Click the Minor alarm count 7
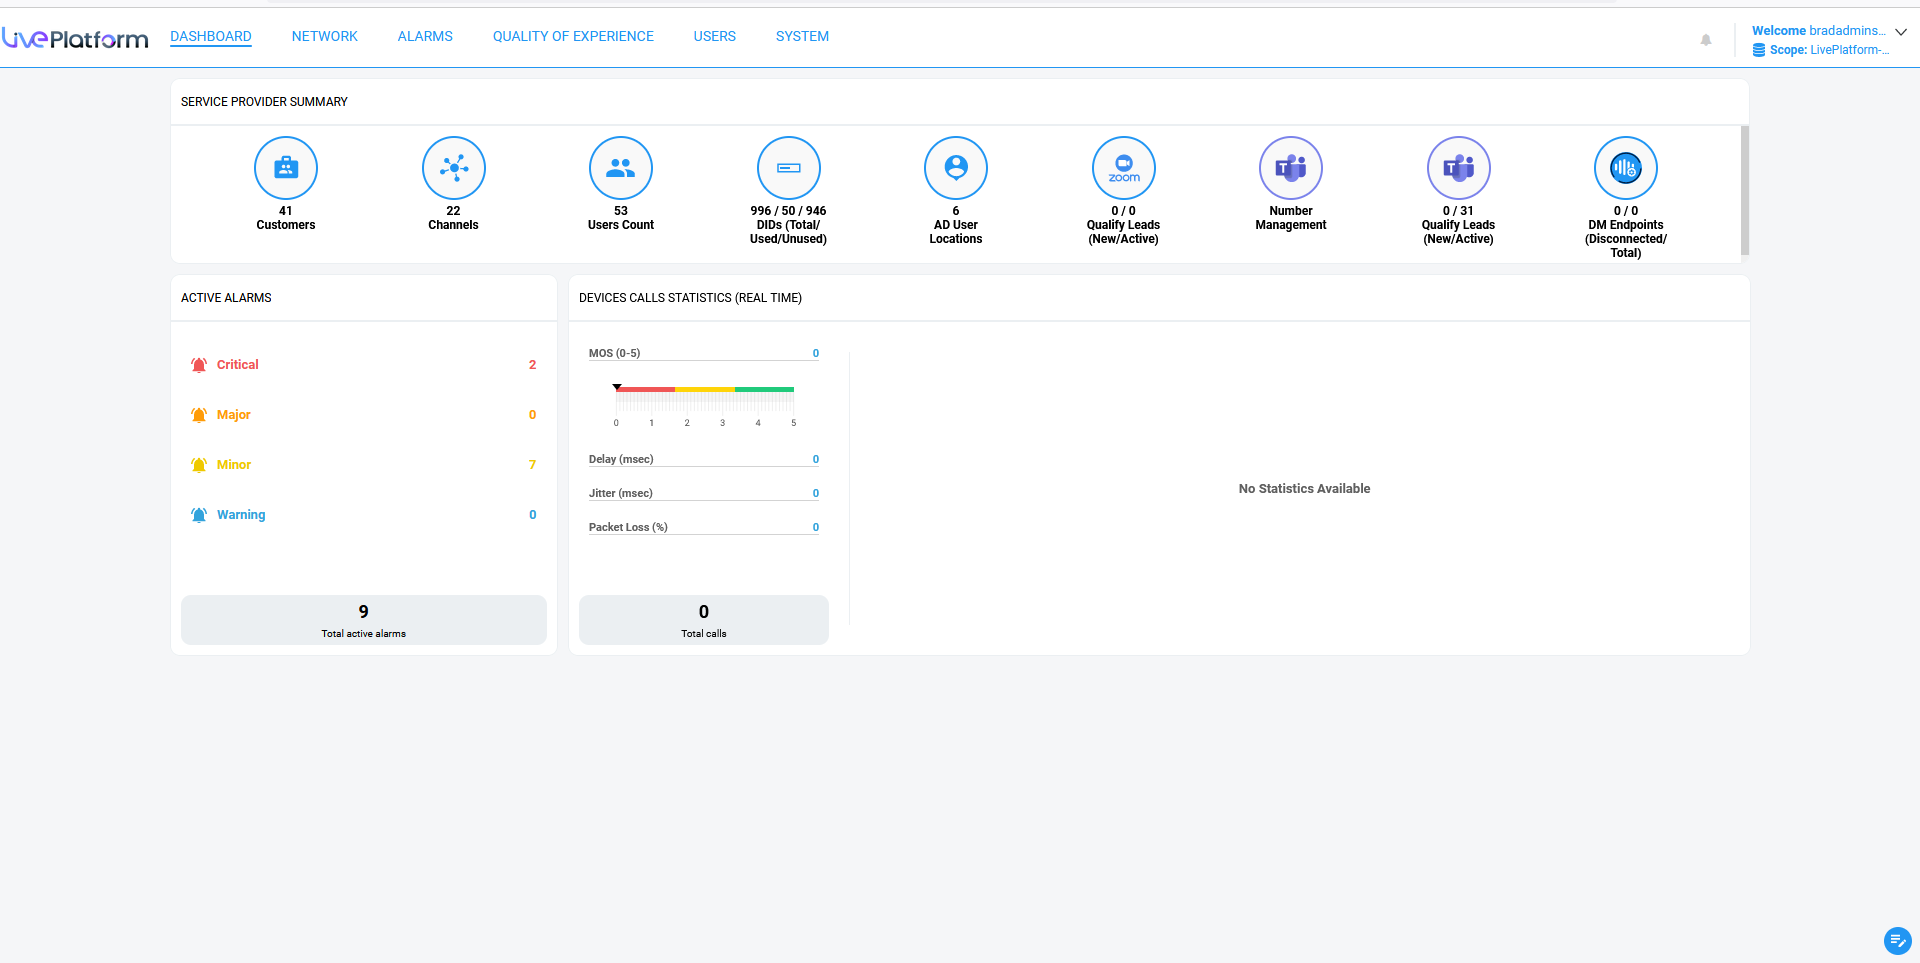The height and width of the screenshot is (963, 1920). click(532, 465)
